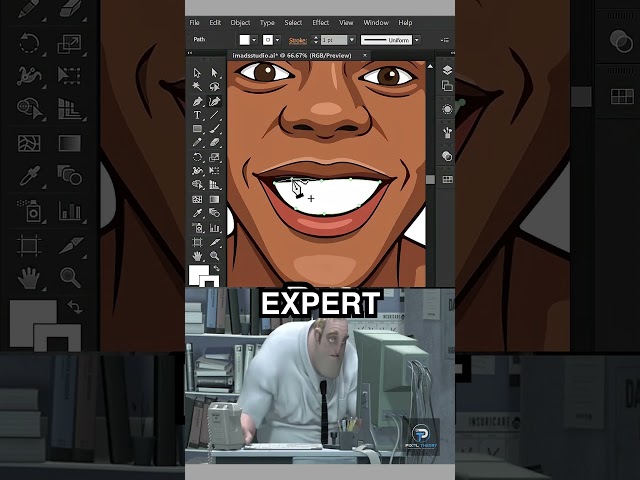The width and height of the screenshot is (640, 480).
Task: Choose the Free Transform tool
Action: point(214,171)
